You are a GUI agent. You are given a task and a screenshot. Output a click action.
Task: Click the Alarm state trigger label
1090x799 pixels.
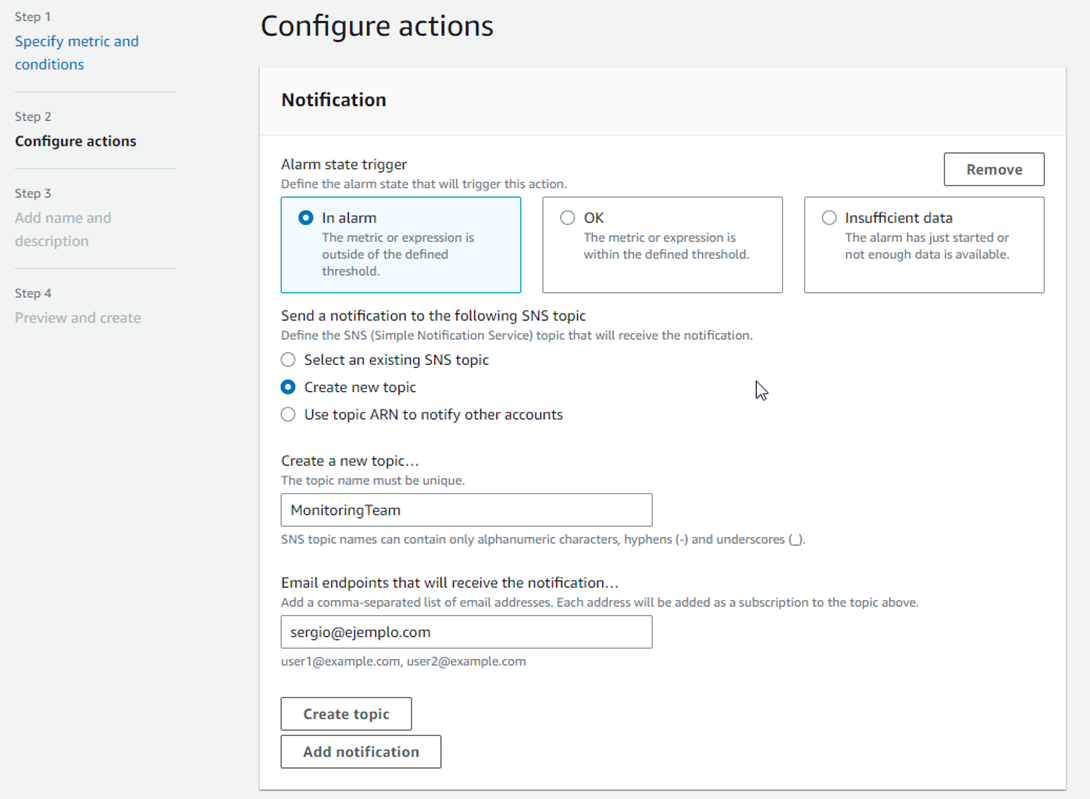point(344,164)
